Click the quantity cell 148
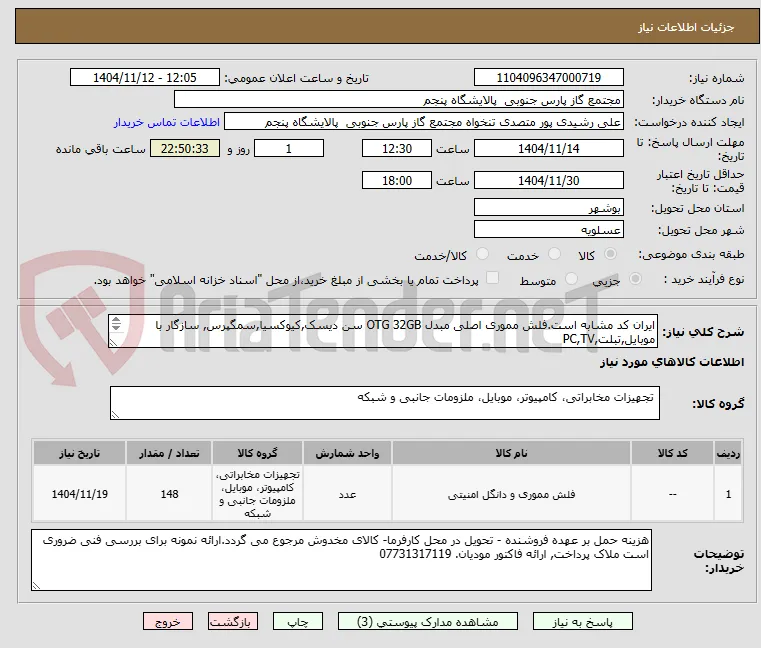Image resolution: width=761 pixels, height=648 pixels. [169, 494]
